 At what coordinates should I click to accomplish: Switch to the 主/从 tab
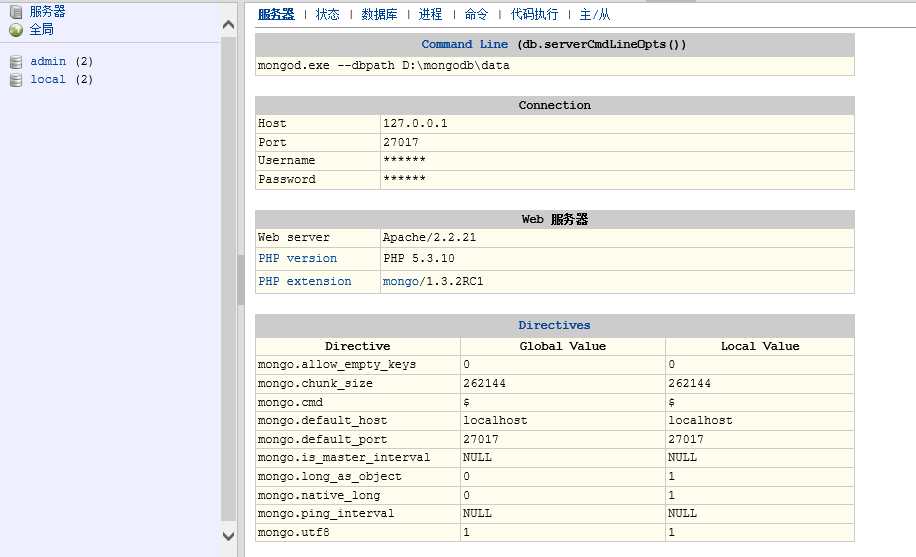point(595,15)
